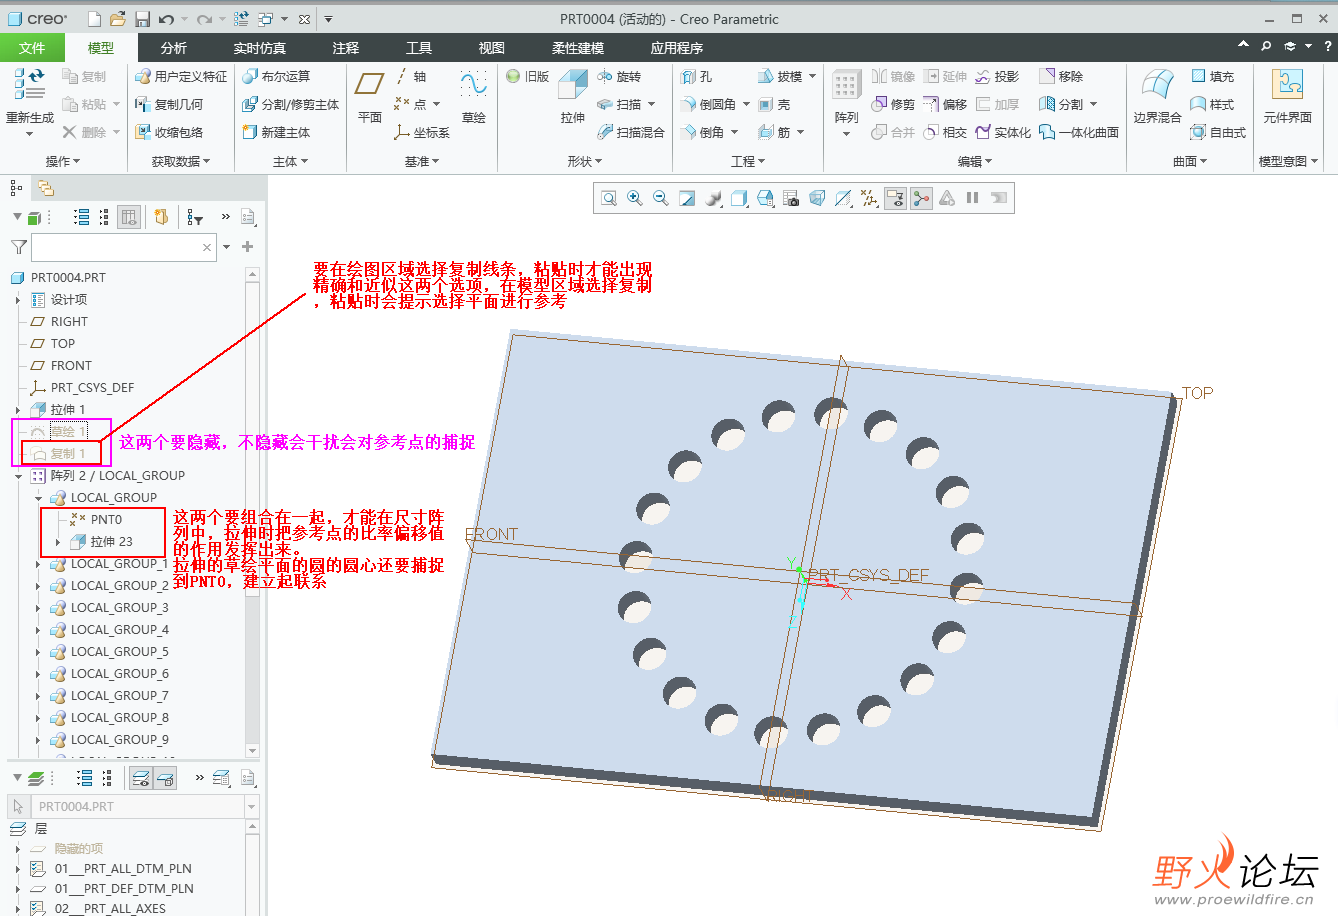Expand the LOCAL_GROUP_3 tree node
Viewport: 1338px width, 916px height.
click(39, 608)
